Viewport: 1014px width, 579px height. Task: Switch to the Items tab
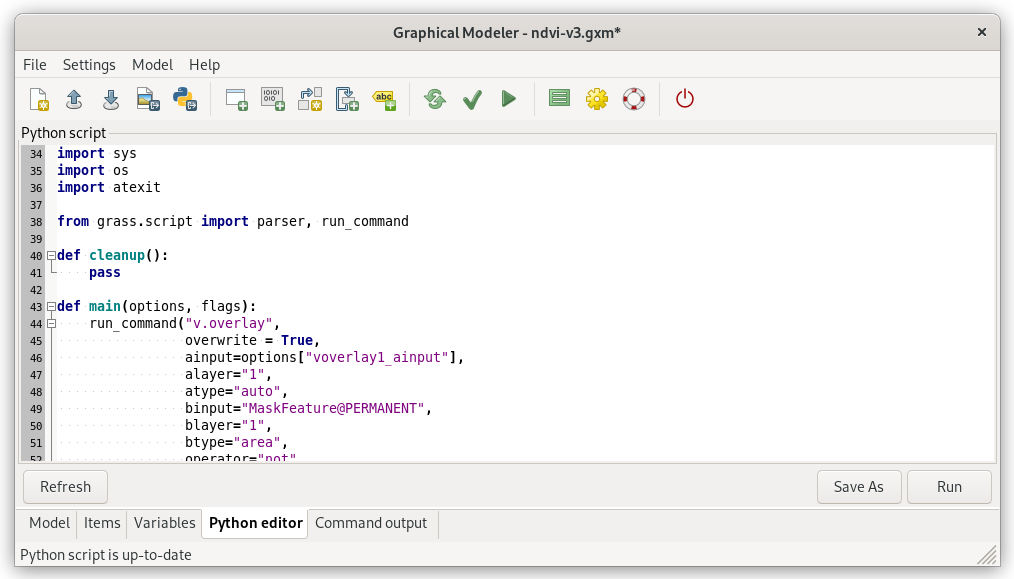pyautogui.click(x=102, y=523)
